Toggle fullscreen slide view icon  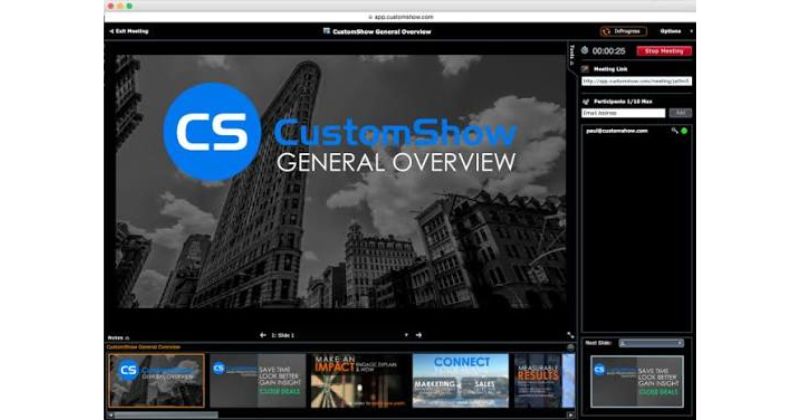pos(570,335)
